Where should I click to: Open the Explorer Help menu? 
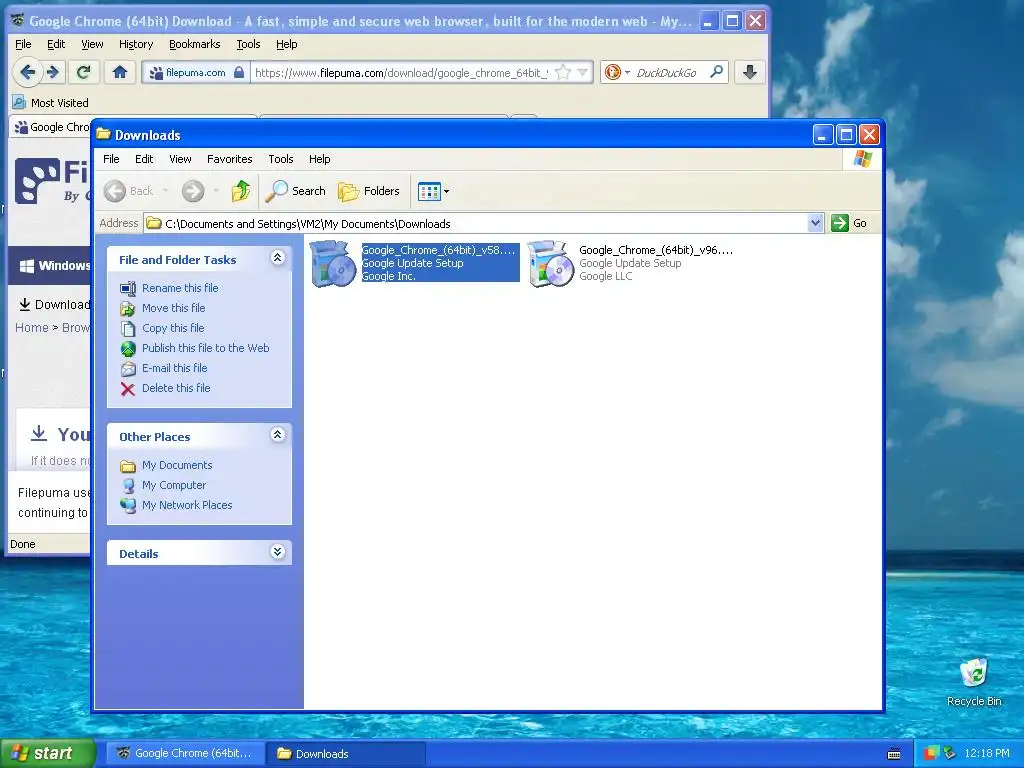pyautogui.click(x=319, y=159)
